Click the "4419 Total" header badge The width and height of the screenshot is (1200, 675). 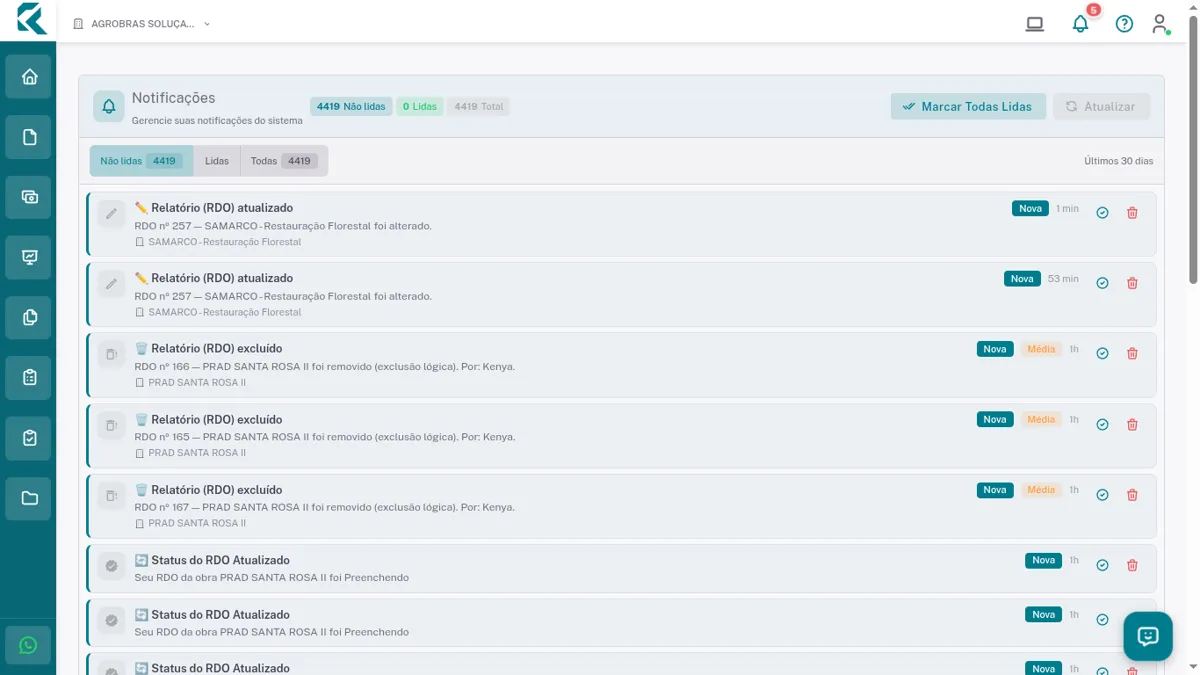478,107
